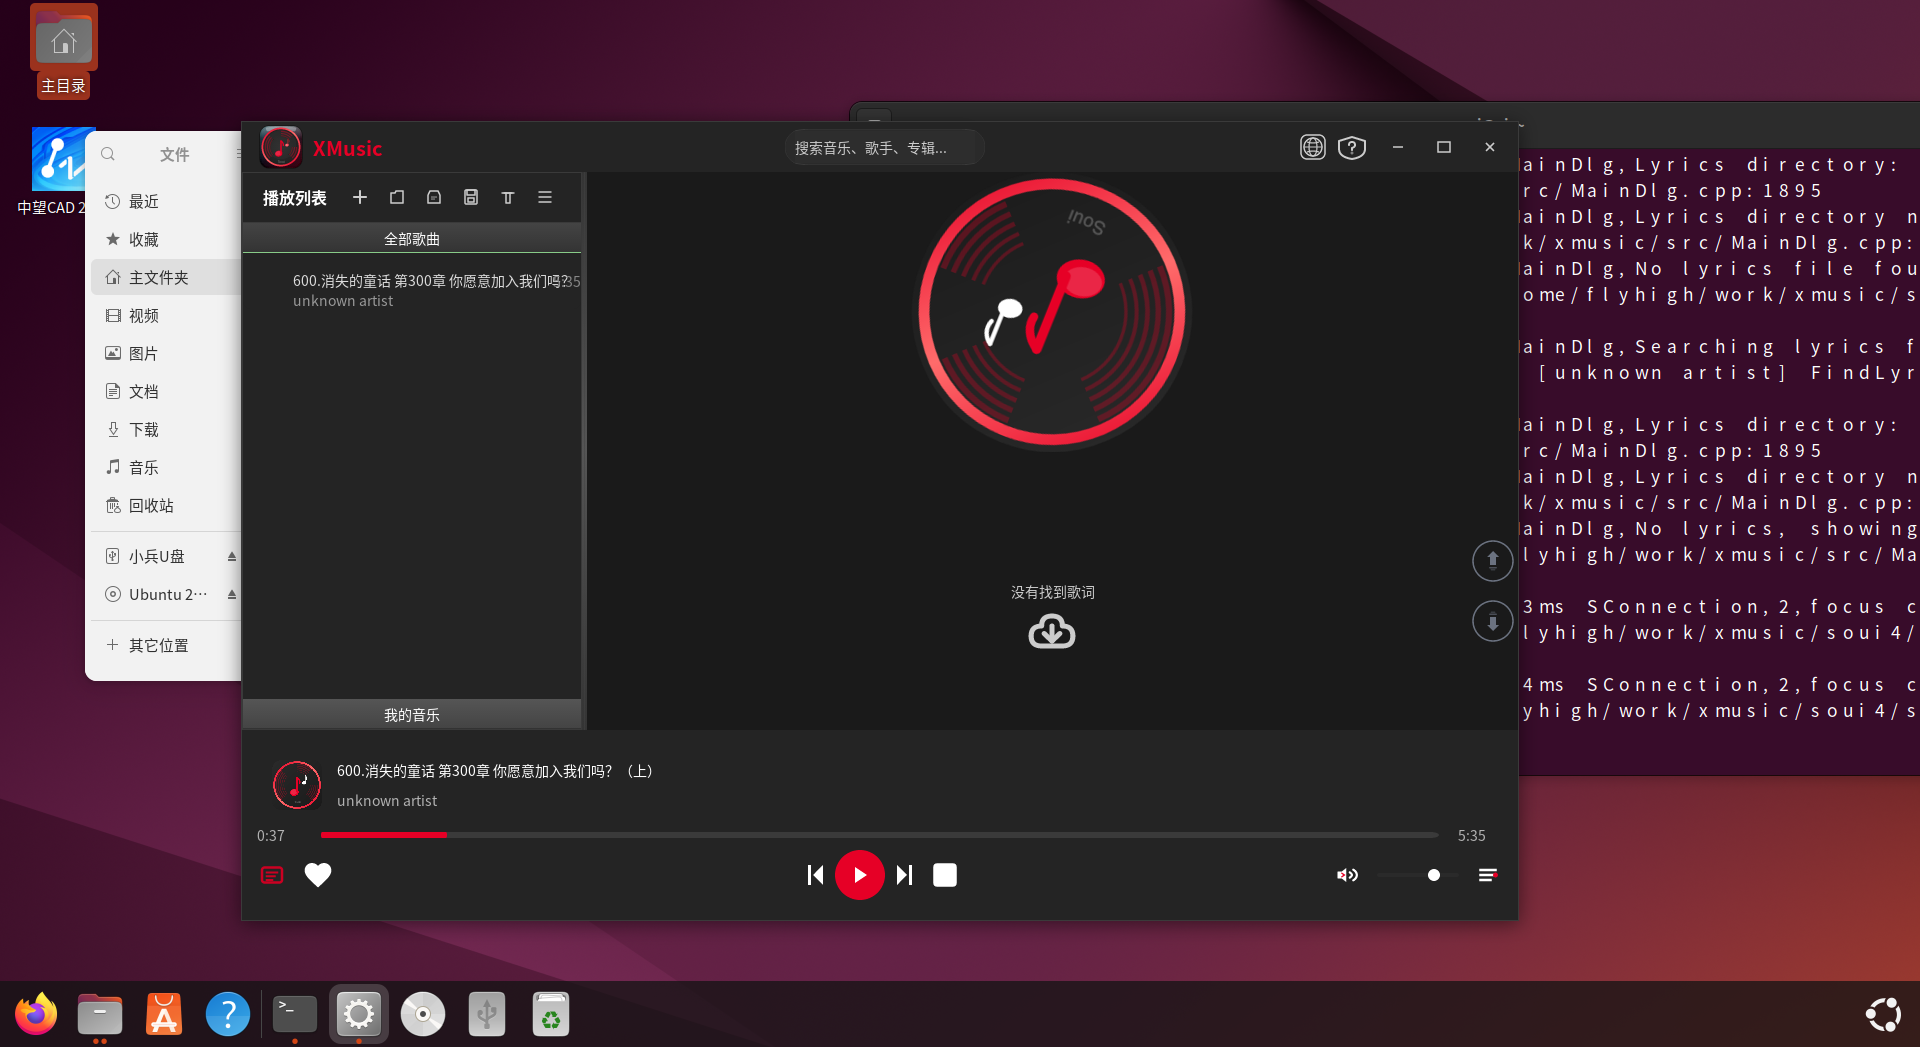Add a song with the plus icon

[x=360, y=197]
